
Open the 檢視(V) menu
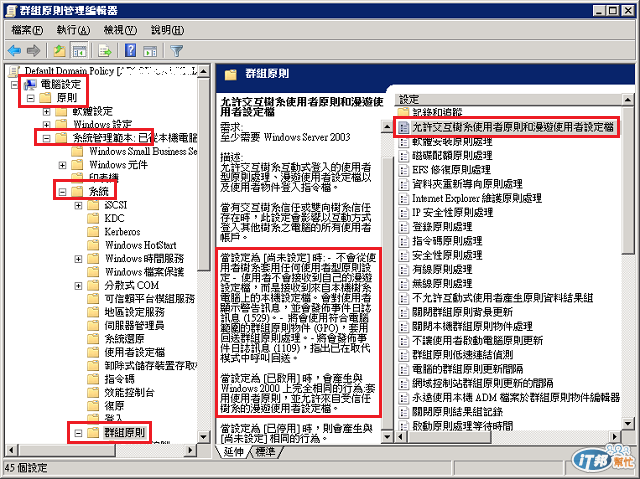pos(120,30)
